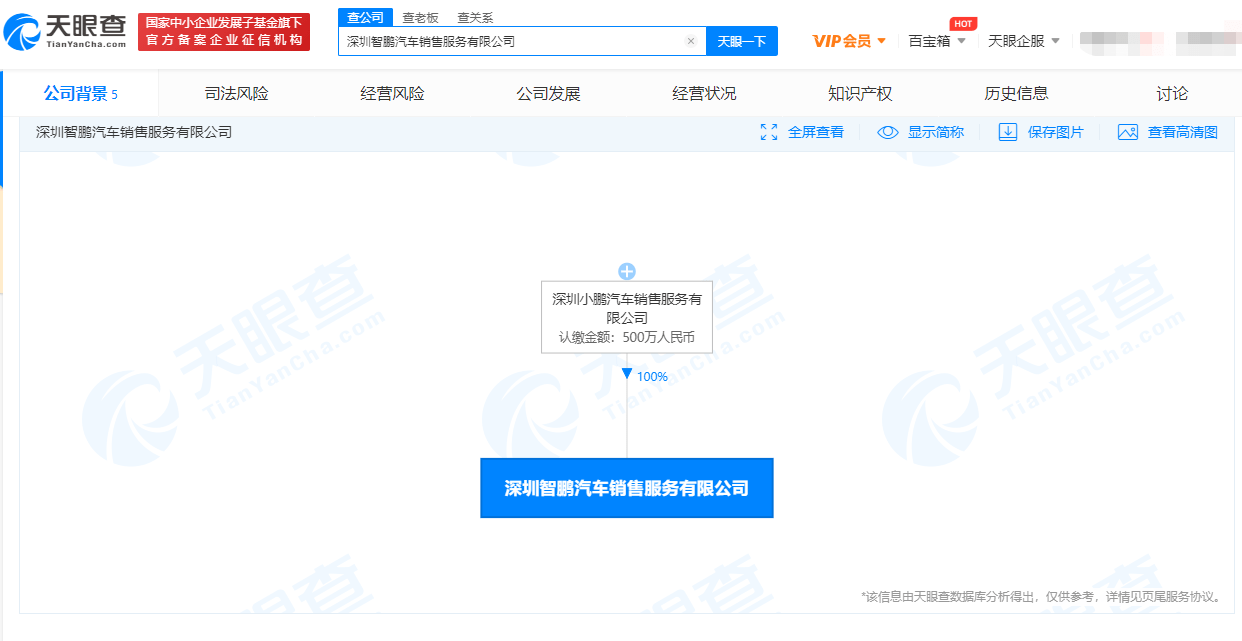Select the blue 深圳智鹏汽车销售服务有限公司 node
This screenshot has width=1242, height=641.
626,487
